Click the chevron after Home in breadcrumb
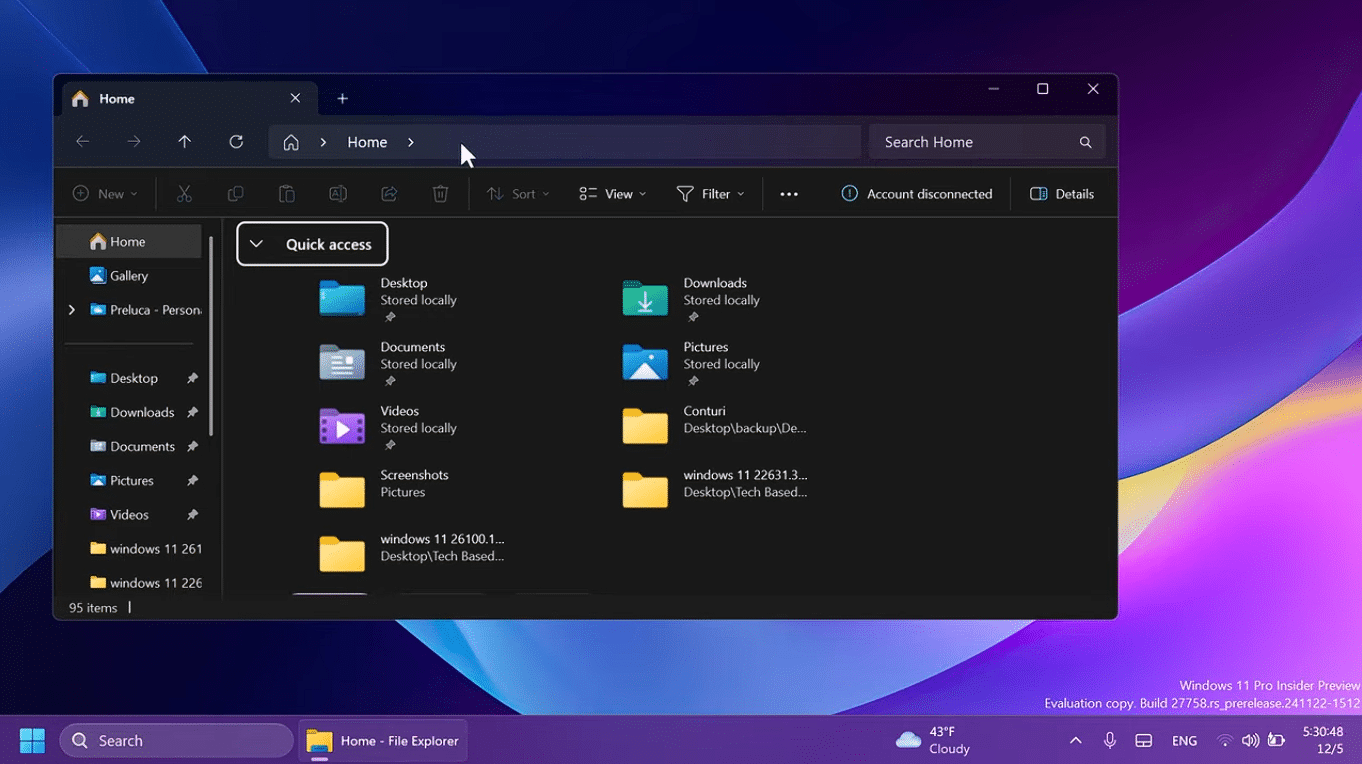The image size is (1362, 764). tap(411, 142)
